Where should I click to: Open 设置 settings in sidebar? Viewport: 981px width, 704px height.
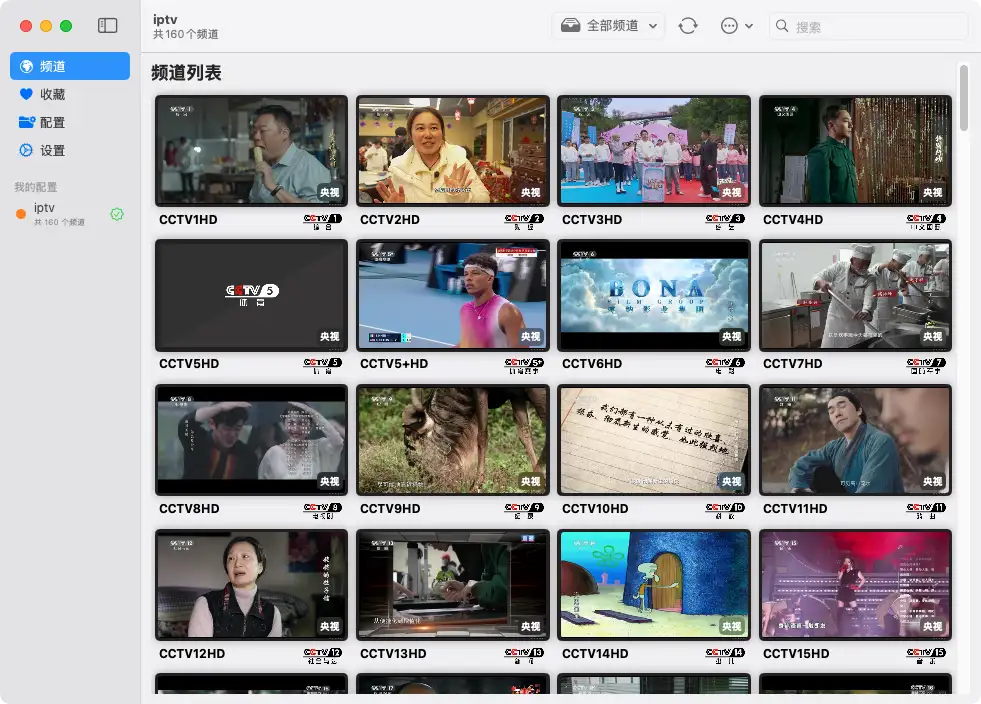pos(70,150)
